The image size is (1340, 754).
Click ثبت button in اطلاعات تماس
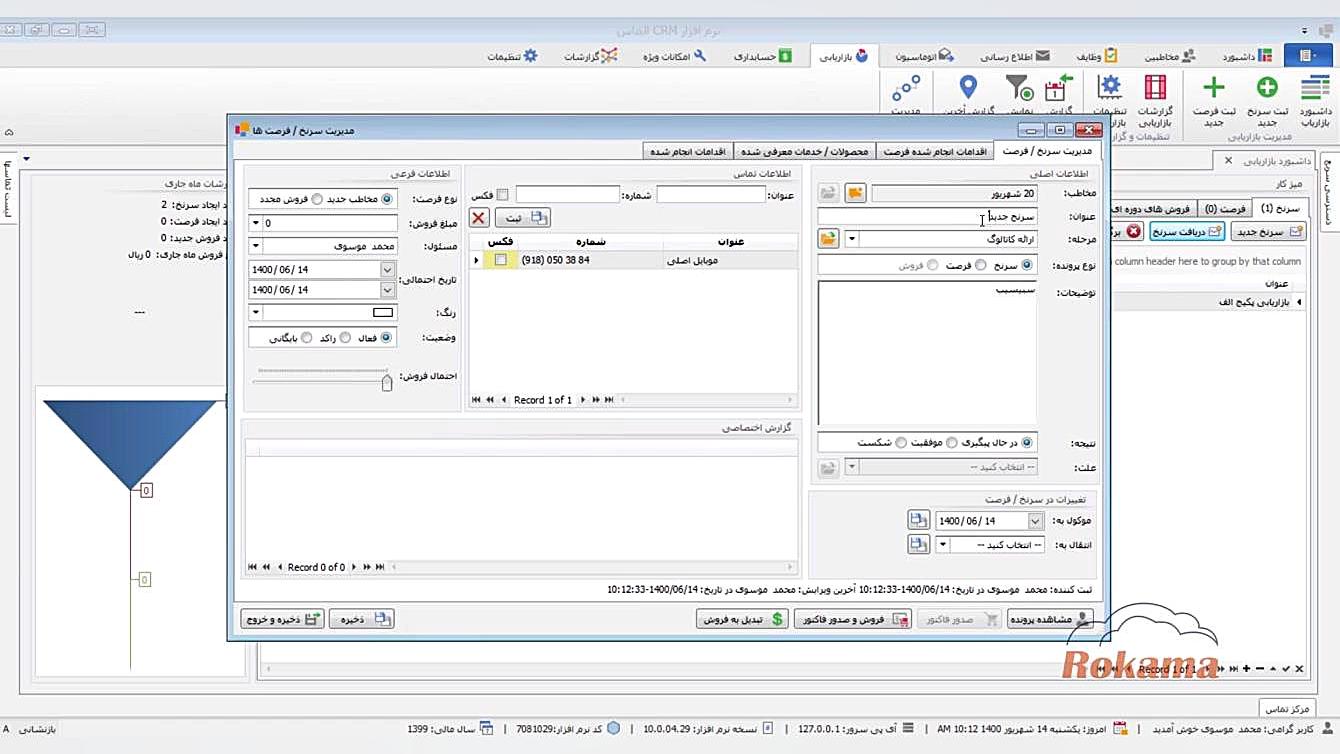click(x=522, y=217)
